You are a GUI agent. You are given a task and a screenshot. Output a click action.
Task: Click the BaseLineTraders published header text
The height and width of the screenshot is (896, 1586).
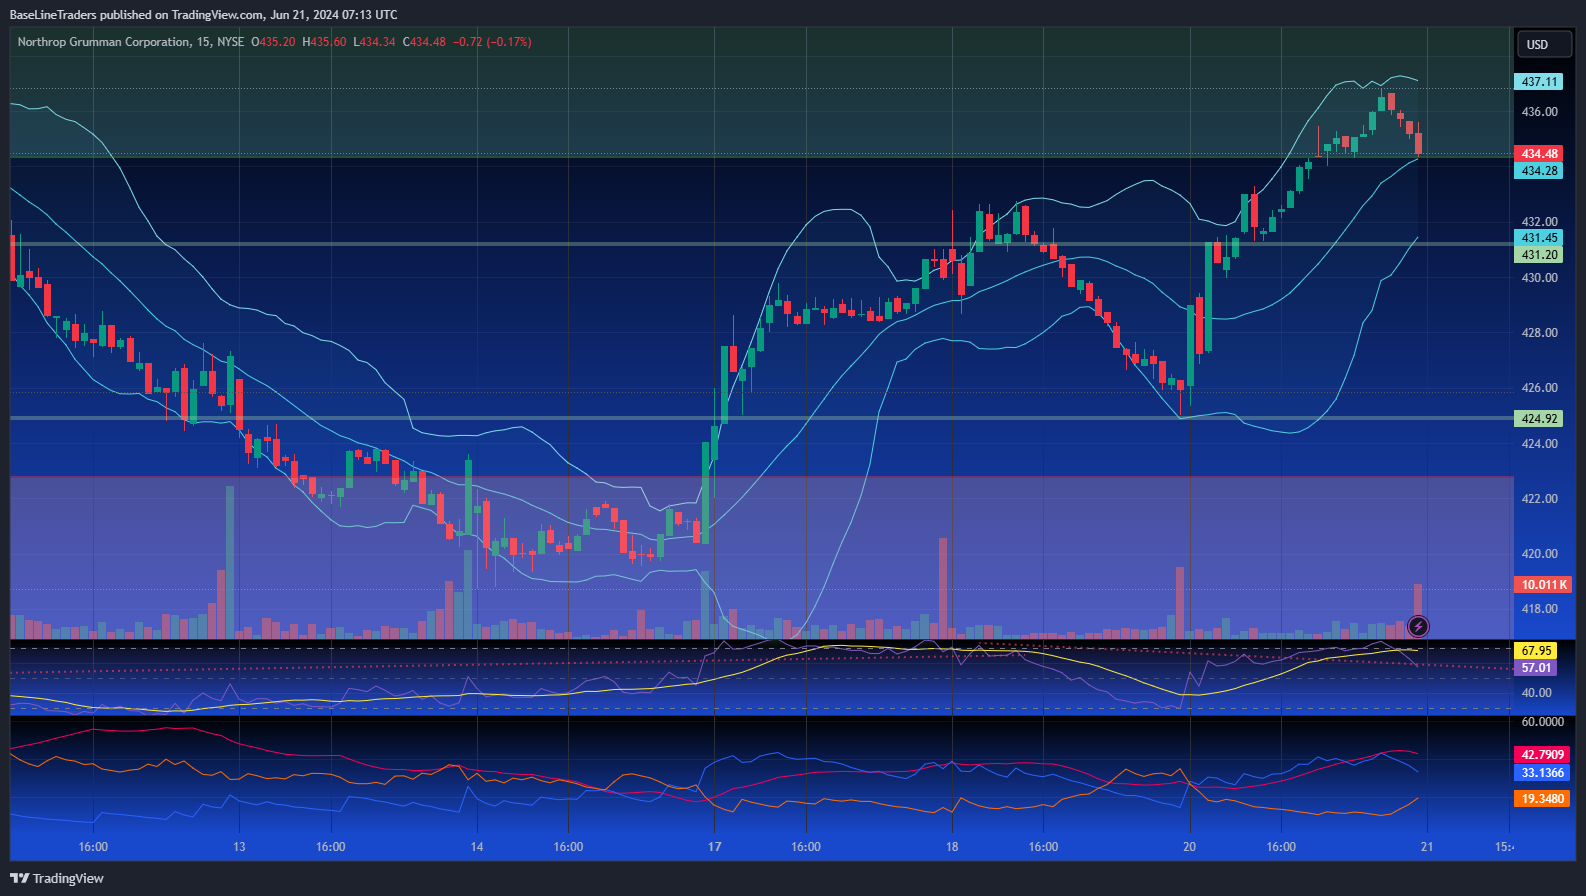pos(203,15)
